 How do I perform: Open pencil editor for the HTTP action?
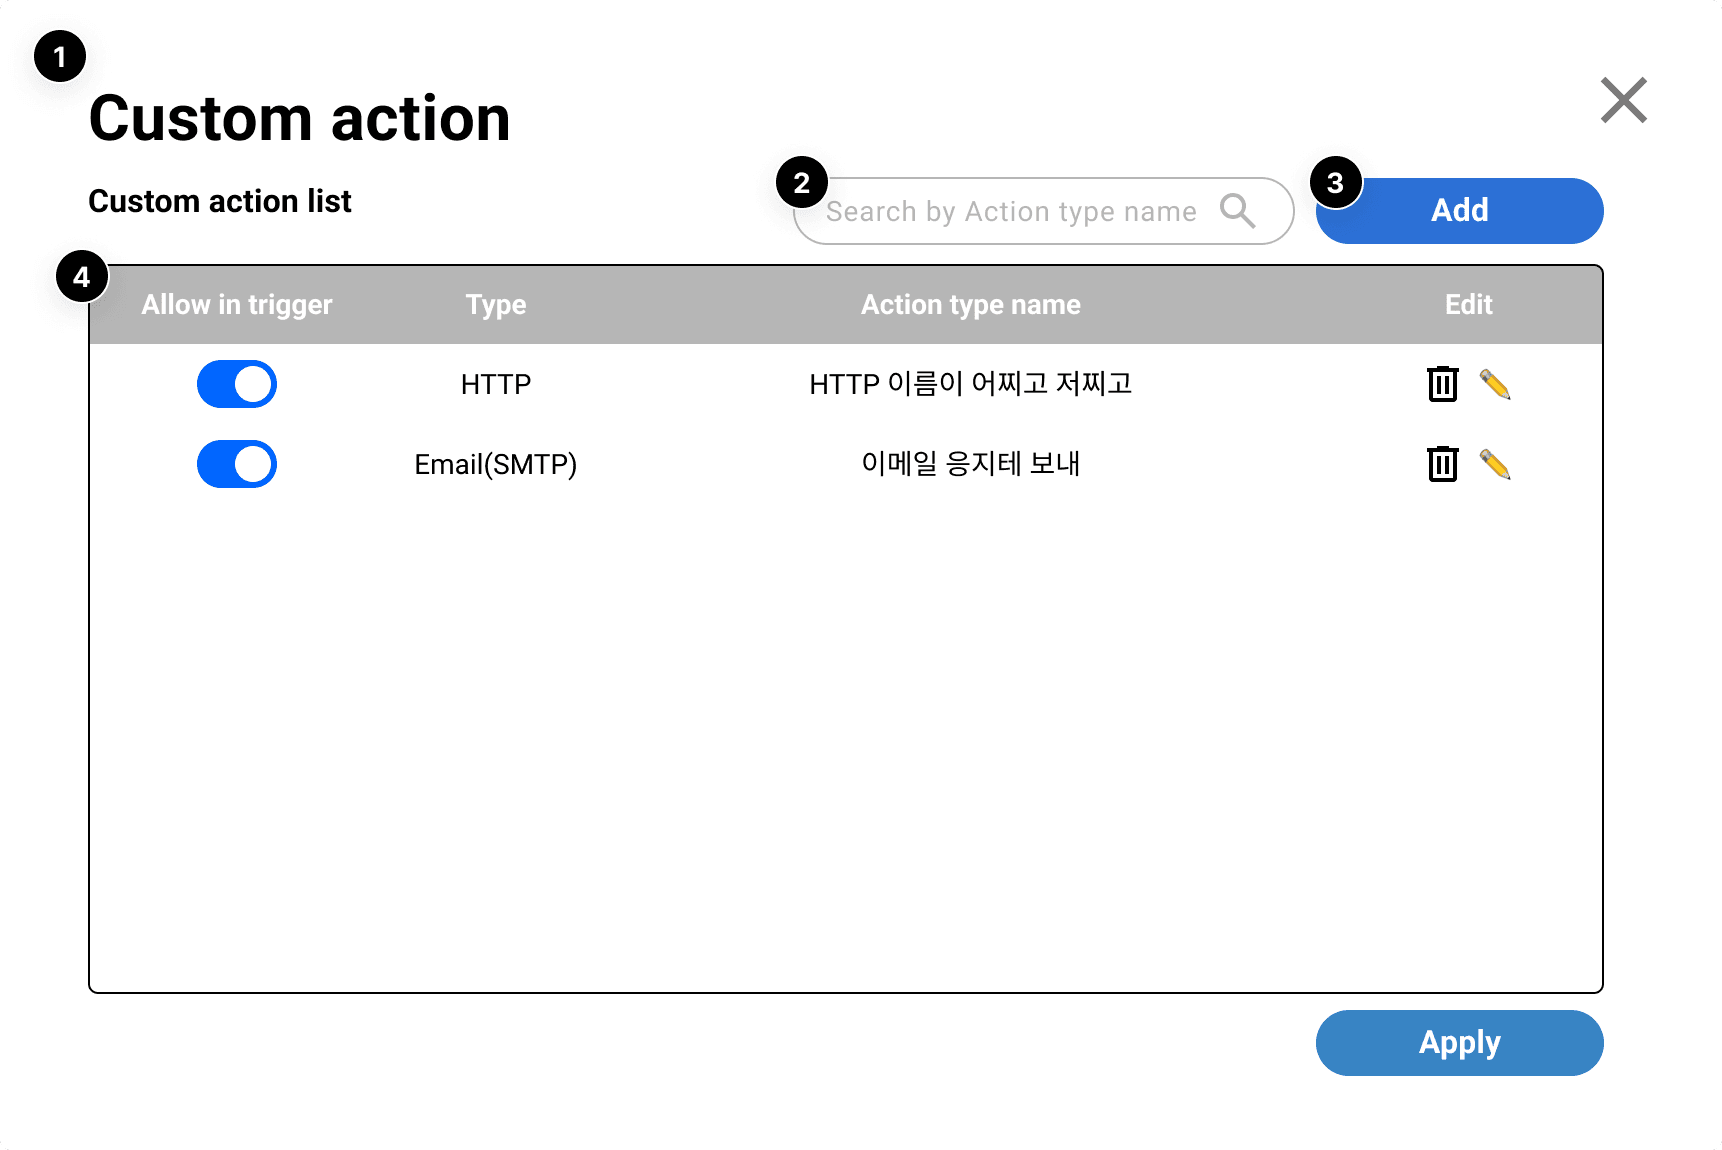coord(1498,383)
